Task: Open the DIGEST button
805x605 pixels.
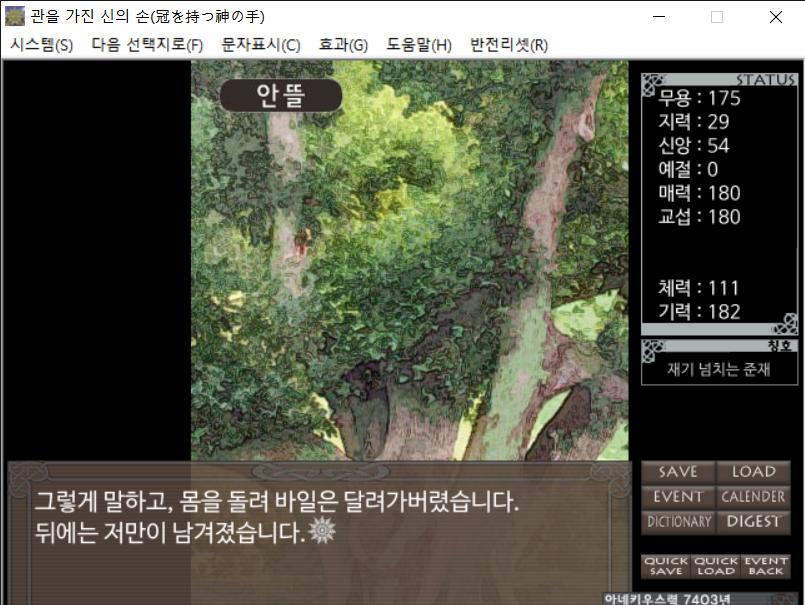Action: click(x=753, y=522)
